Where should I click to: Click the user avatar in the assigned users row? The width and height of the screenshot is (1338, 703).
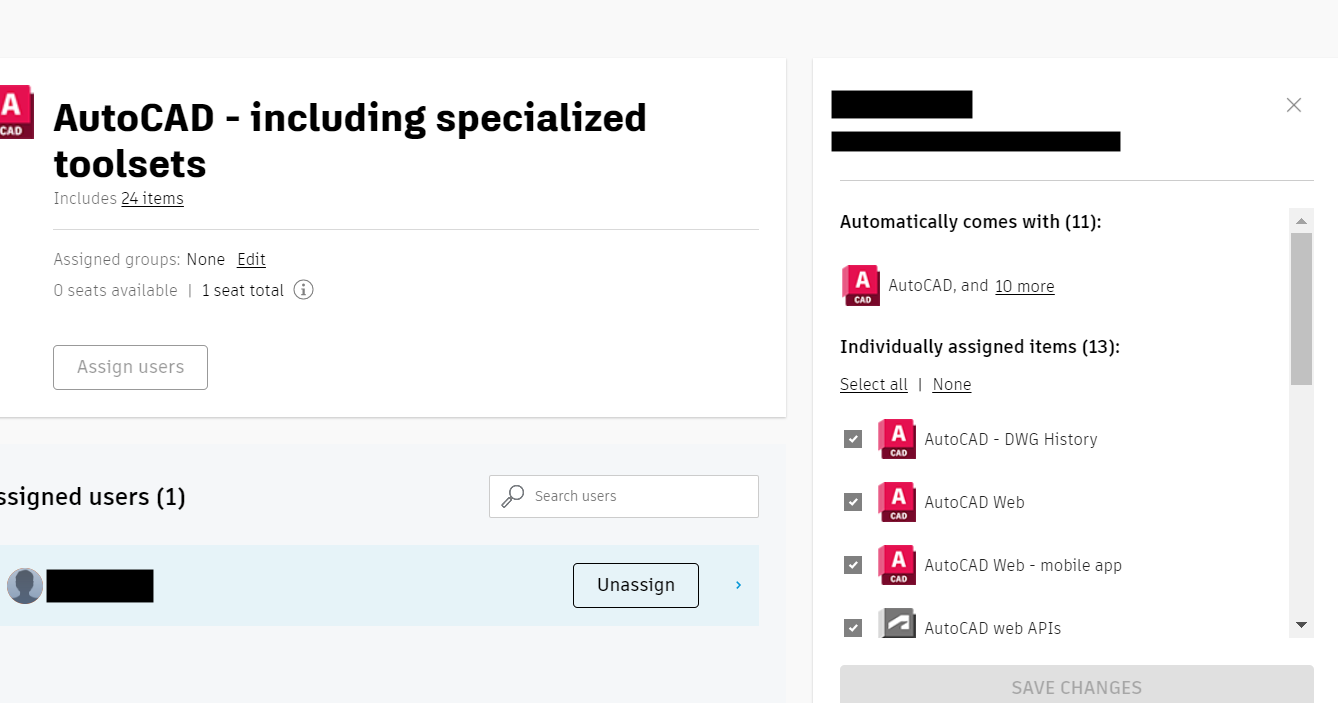pos(25,585)
